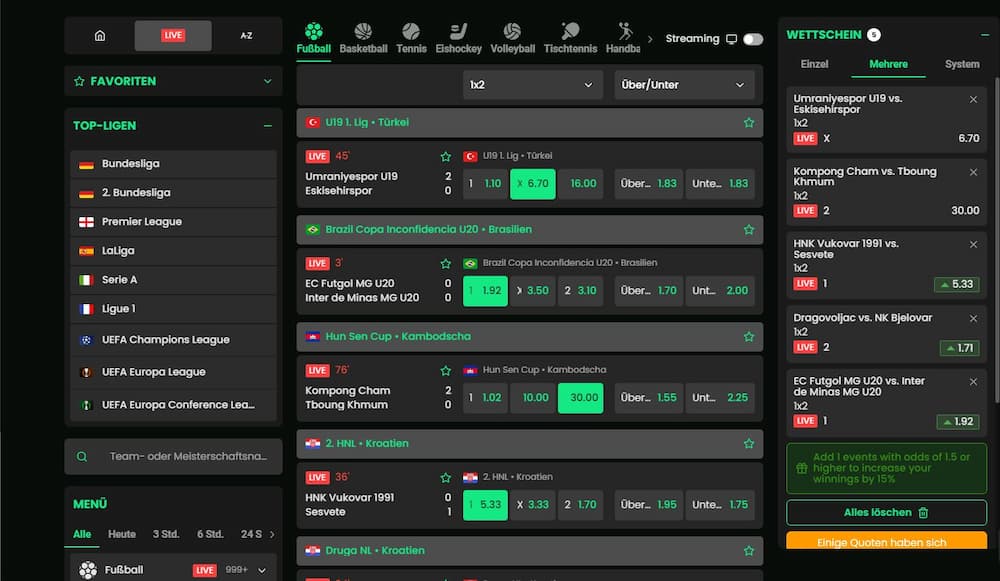Click the Alles löschen button
Viewport: 1000px width, 581px height.
[x=886, y=513]
